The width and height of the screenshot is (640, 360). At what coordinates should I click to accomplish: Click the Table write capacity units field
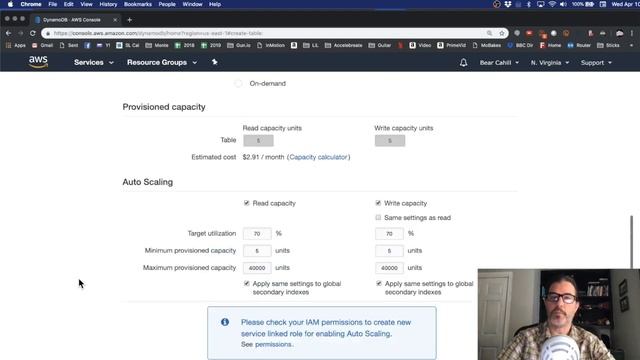pyautogui.click(x=390, y=140)
